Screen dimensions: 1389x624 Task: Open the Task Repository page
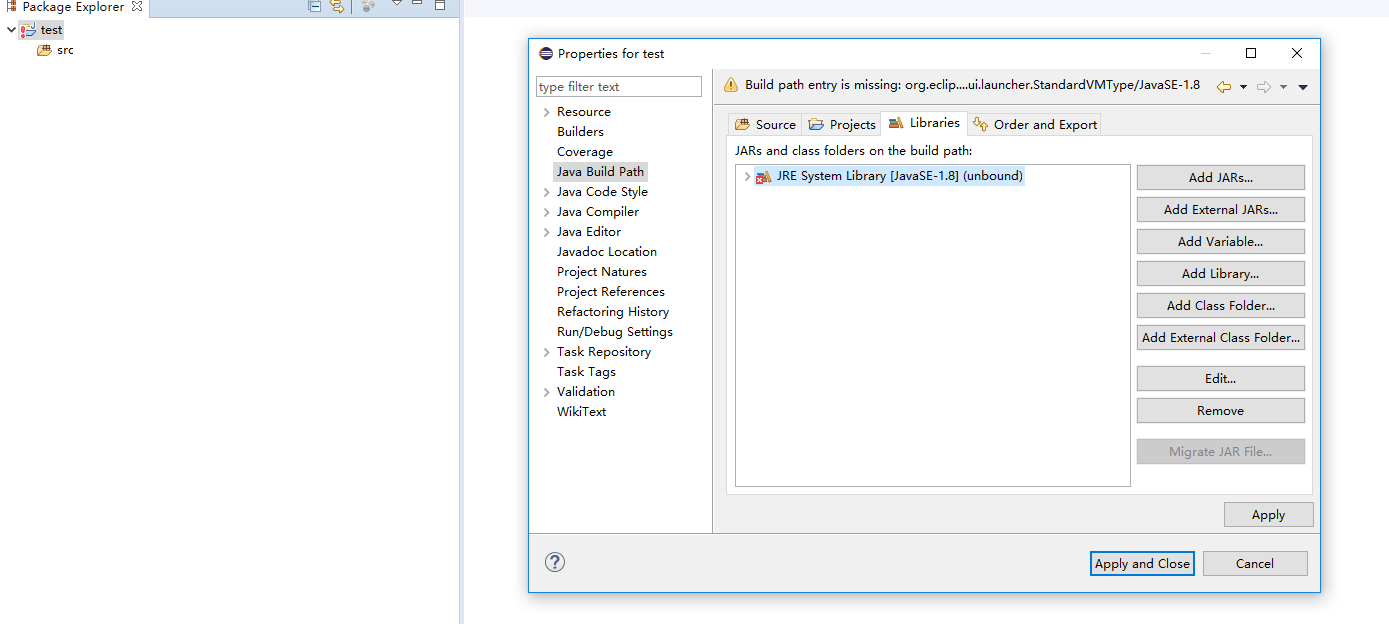pyautogui.click(x=603, y=352)
